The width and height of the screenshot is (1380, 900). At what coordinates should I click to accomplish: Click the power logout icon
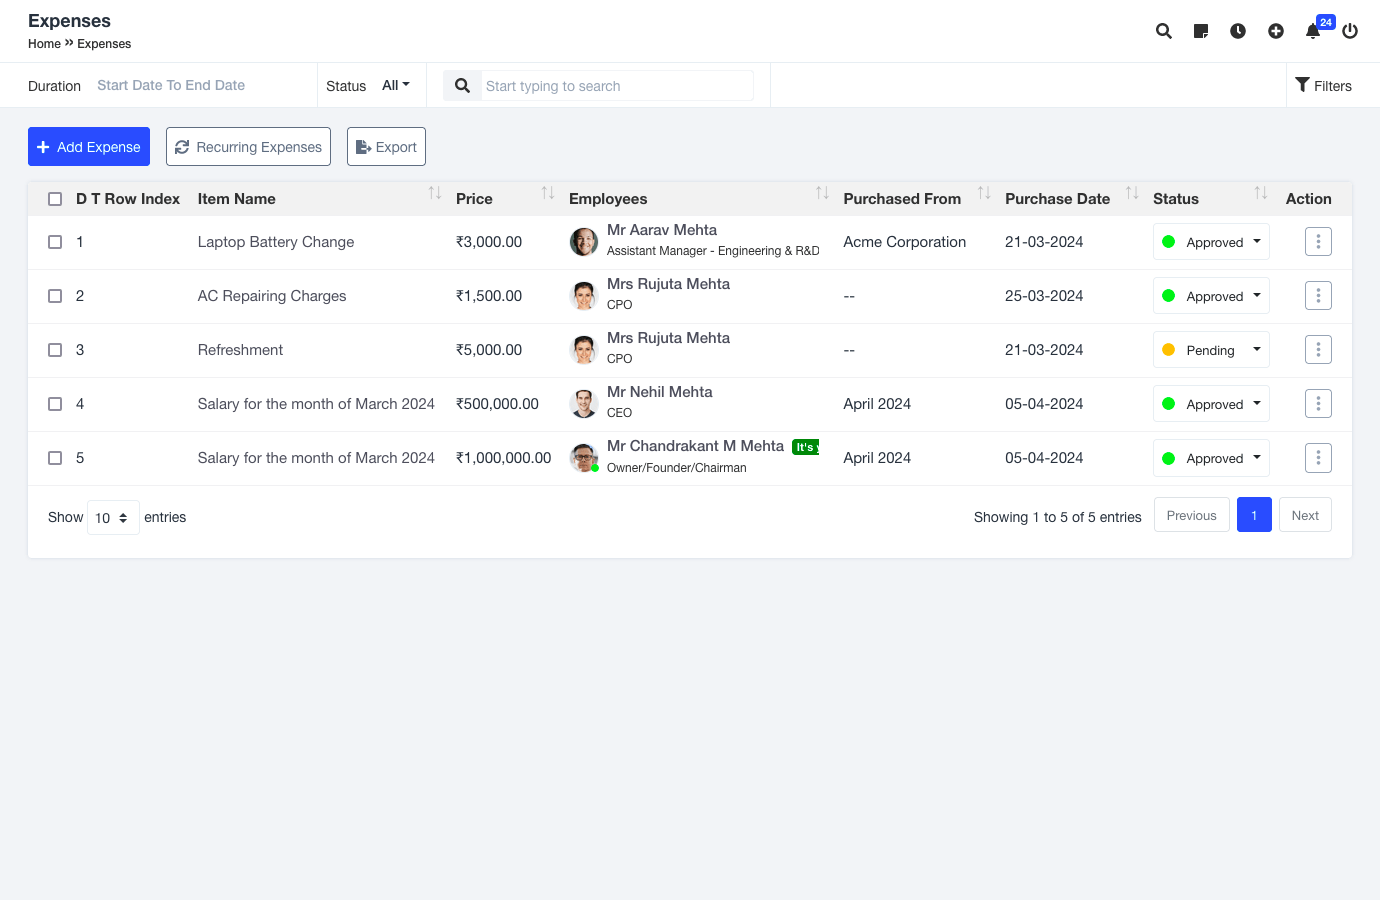[1350, 31]
